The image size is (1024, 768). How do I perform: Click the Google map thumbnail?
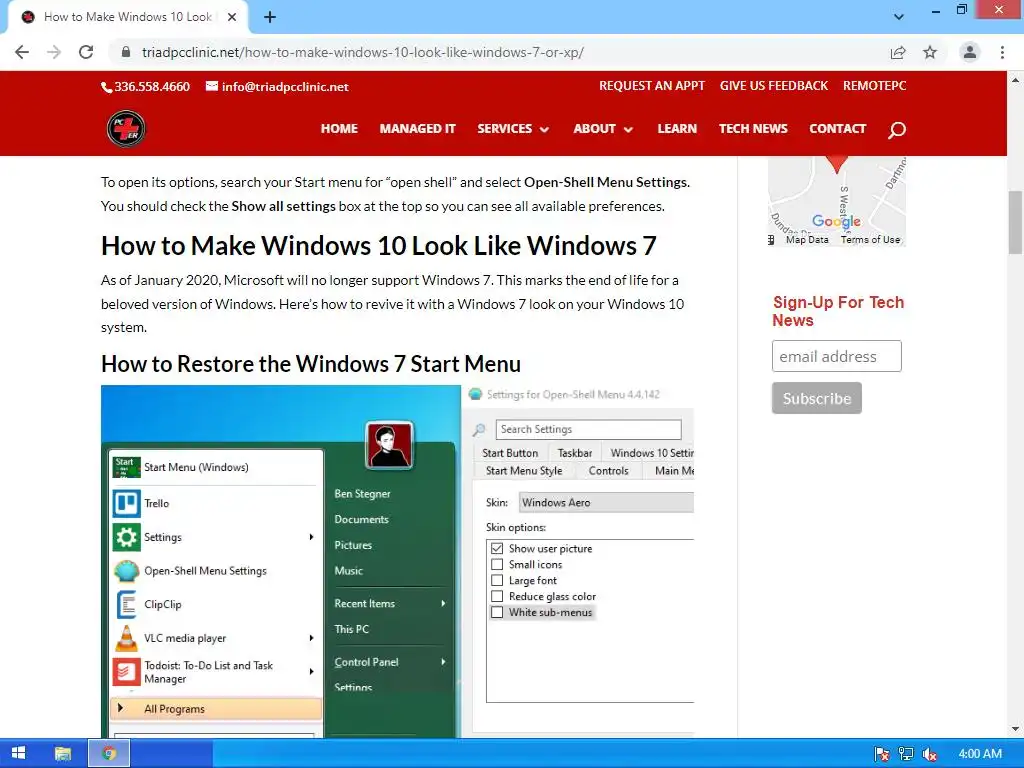pyautogui.click(x=837, y=200)
